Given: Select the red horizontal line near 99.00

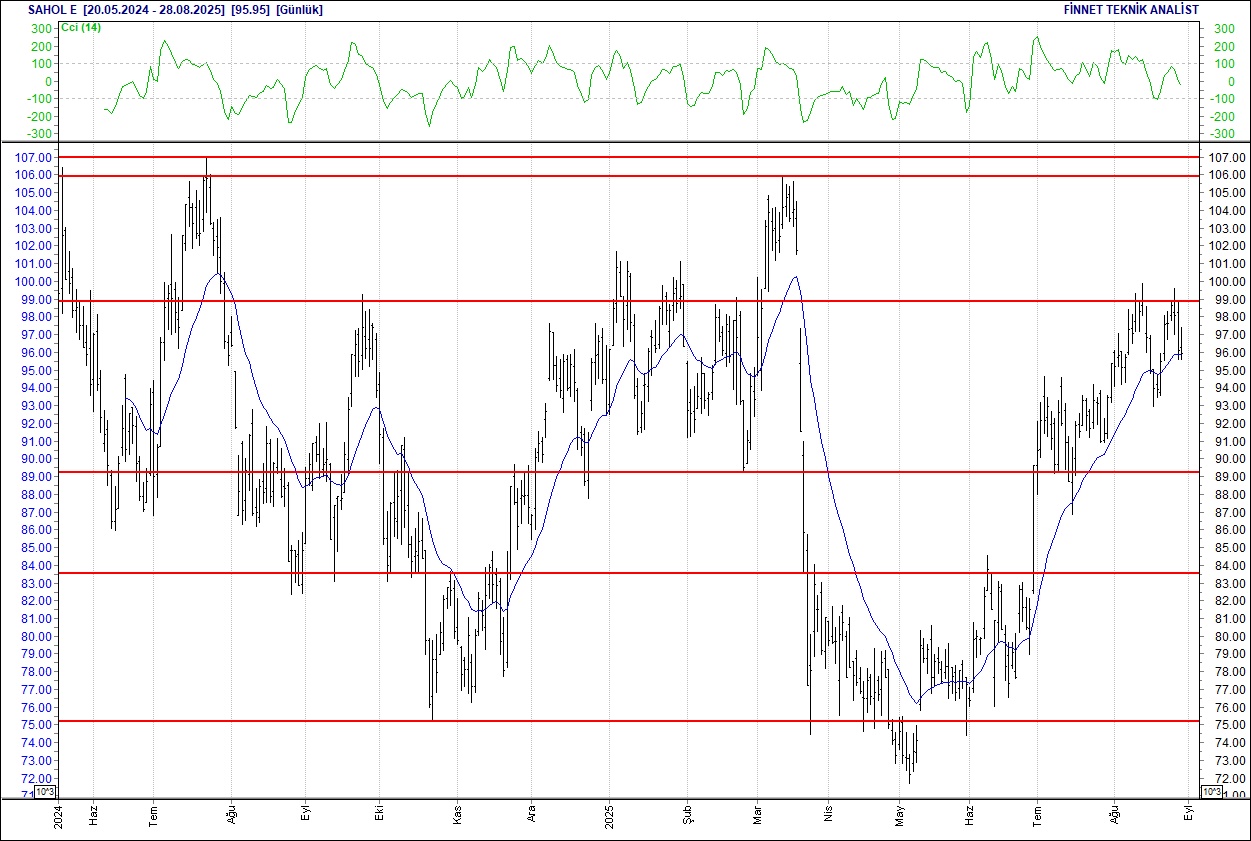Looking at the screenshot, I should click(x=629, y=301).
